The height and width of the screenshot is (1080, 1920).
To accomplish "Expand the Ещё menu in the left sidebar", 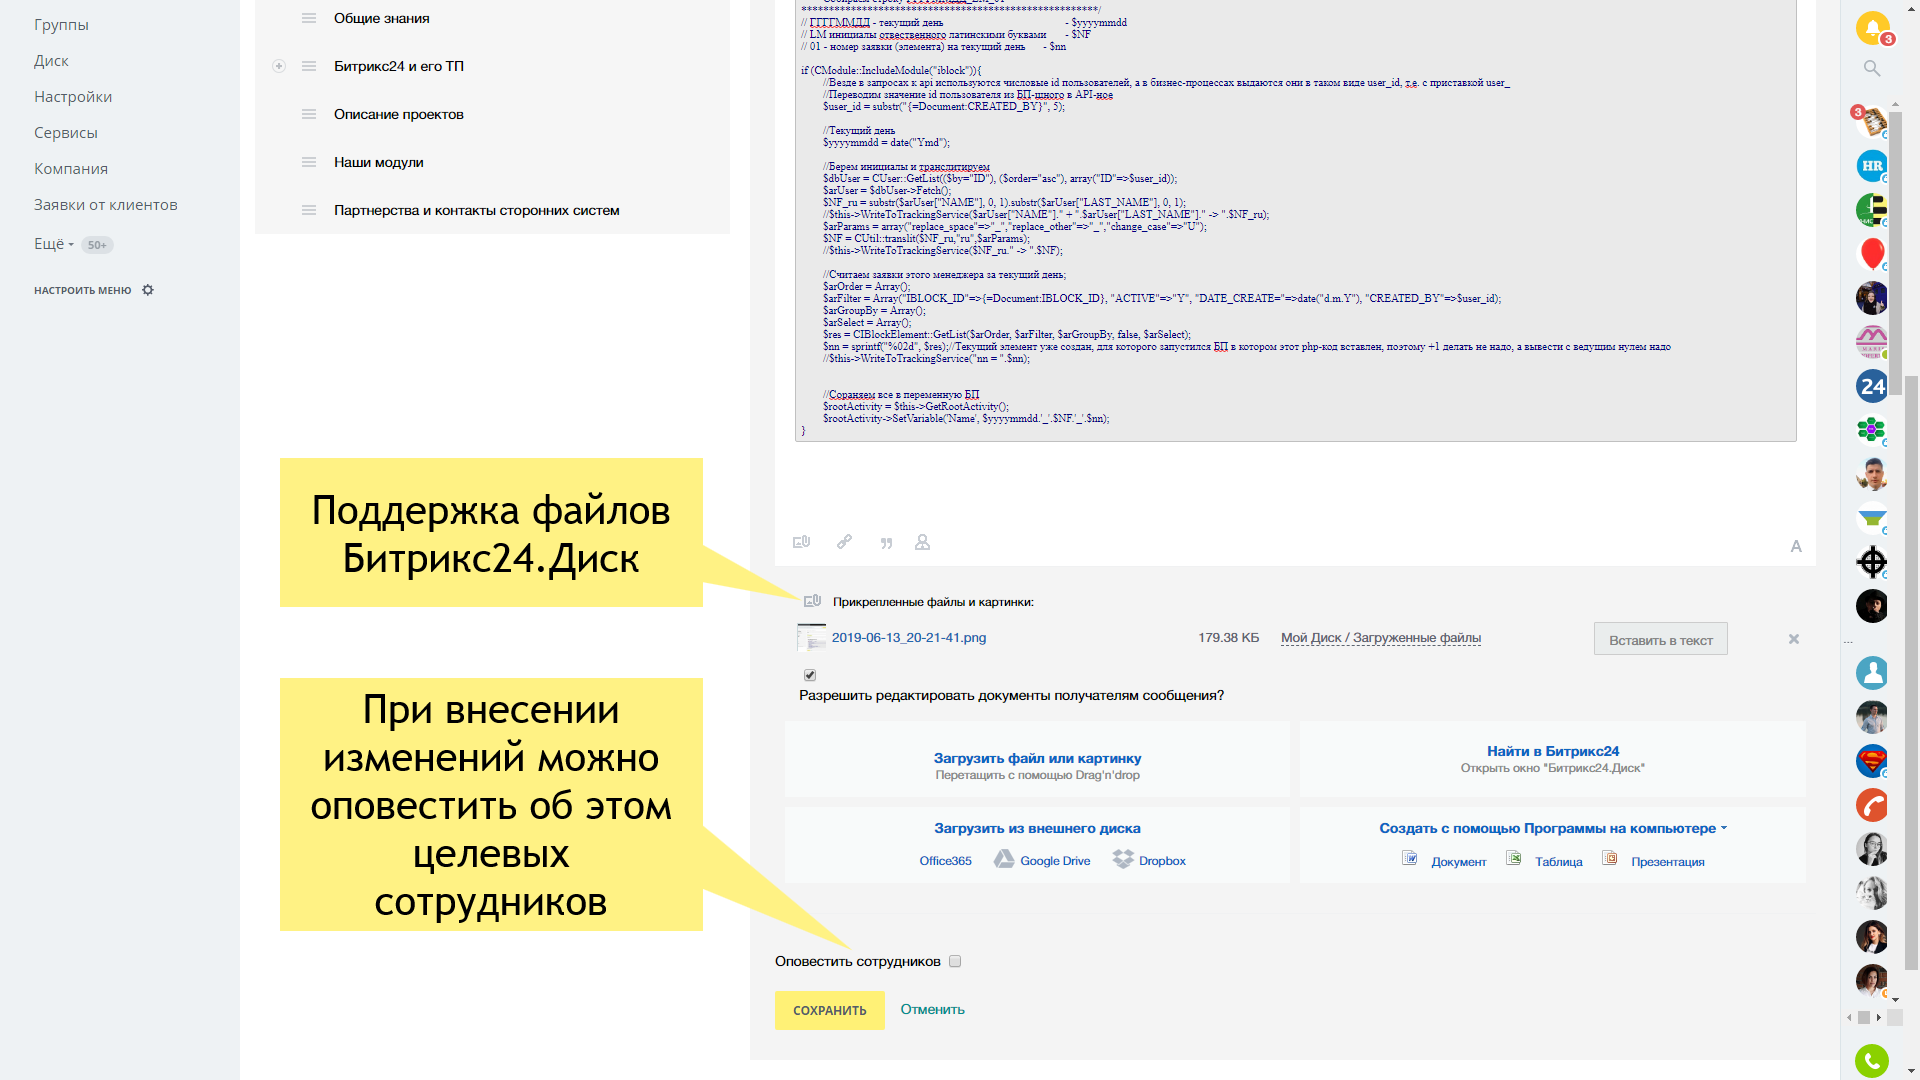I will pos(54,244).
